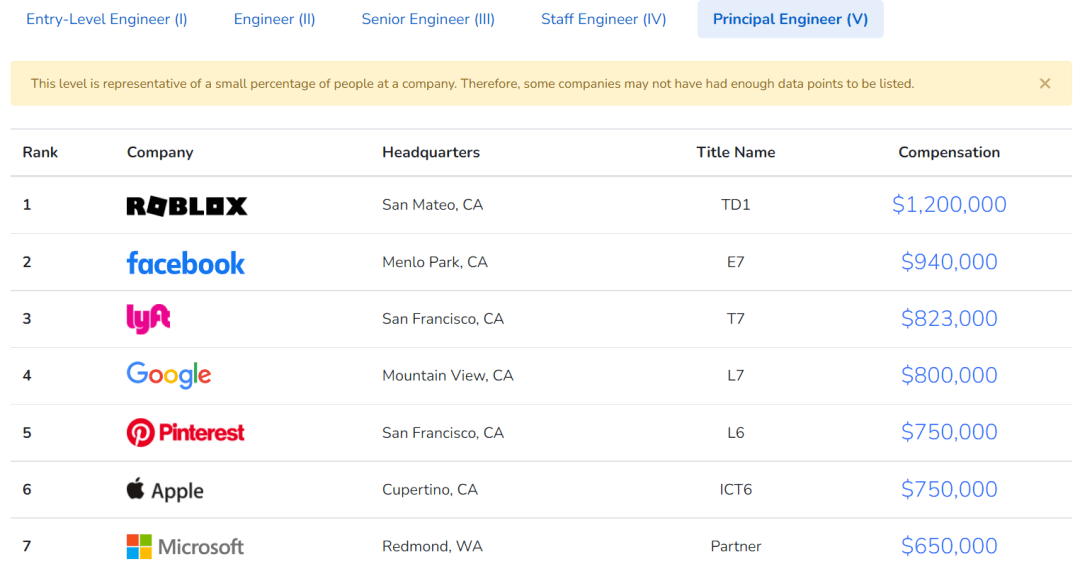Click Lyft's San Francisco, CA cell
The image size is (1080, 569).
point(443,318)
